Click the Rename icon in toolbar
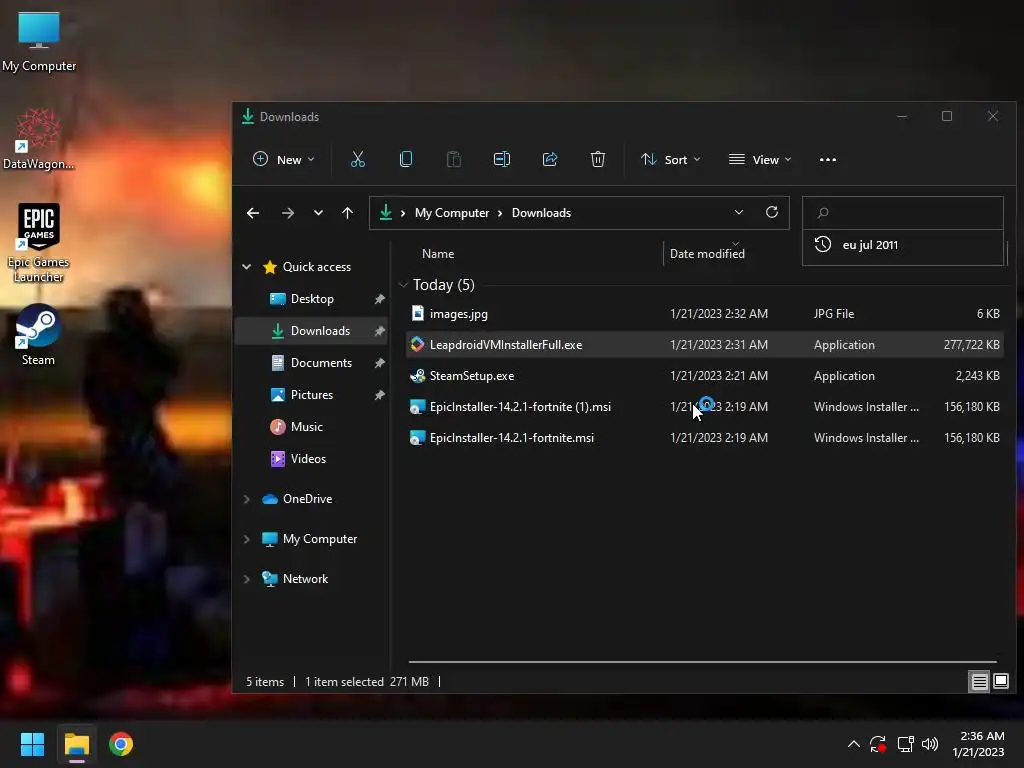Image resolution: width=1024 pixels, height=768 pixels. 502,159
